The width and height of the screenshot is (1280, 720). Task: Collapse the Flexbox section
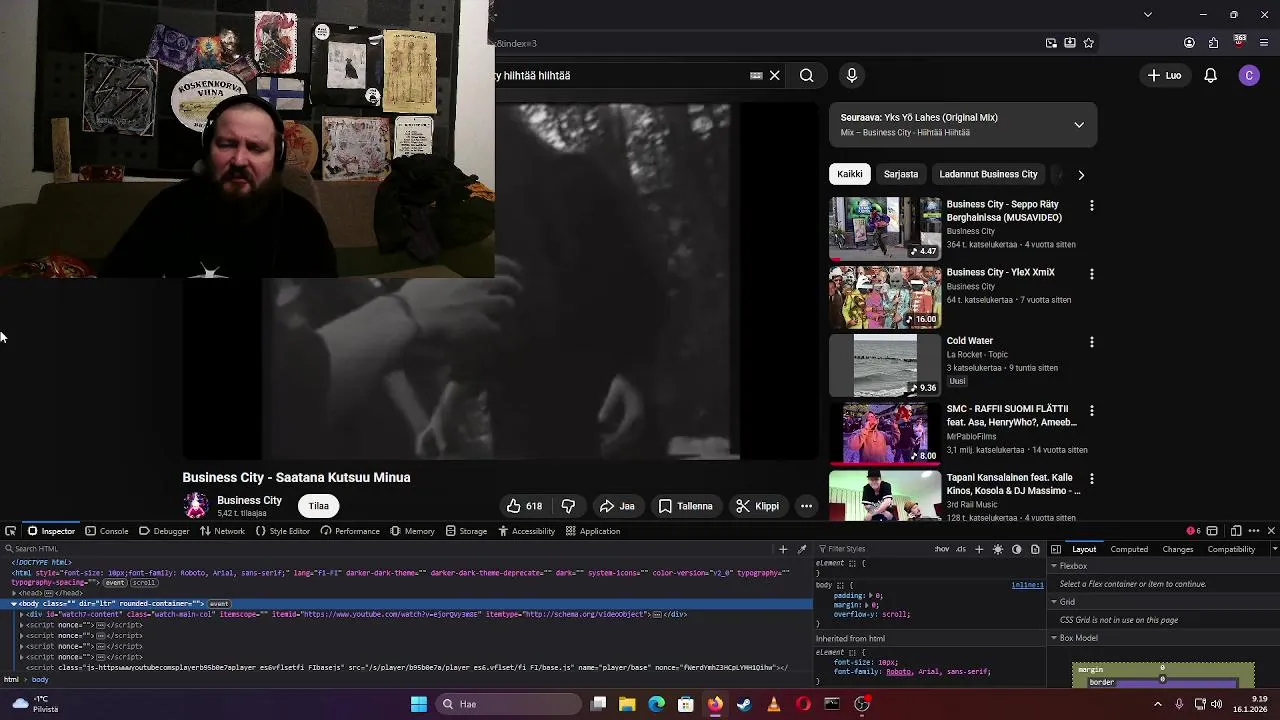(x=1054, y=566)
